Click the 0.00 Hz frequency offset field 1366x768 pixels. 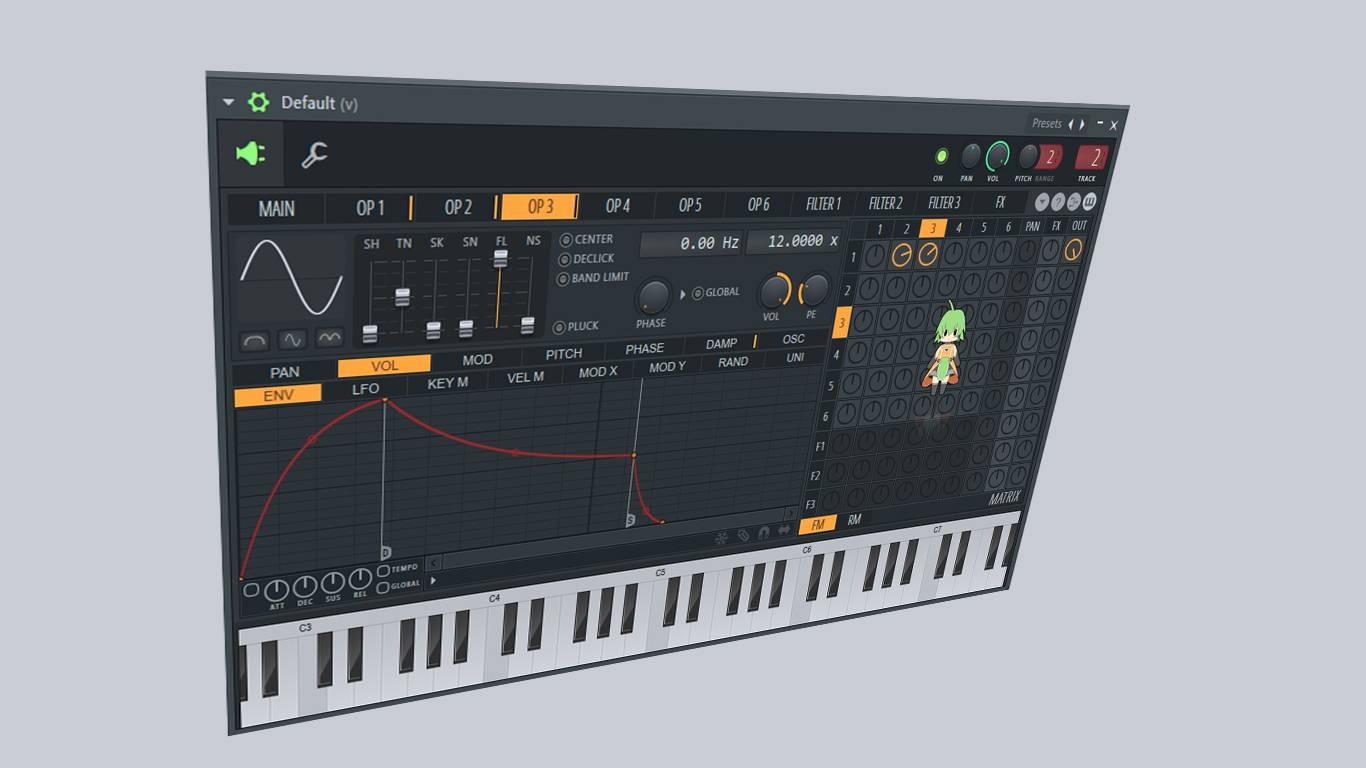point(689,243)
